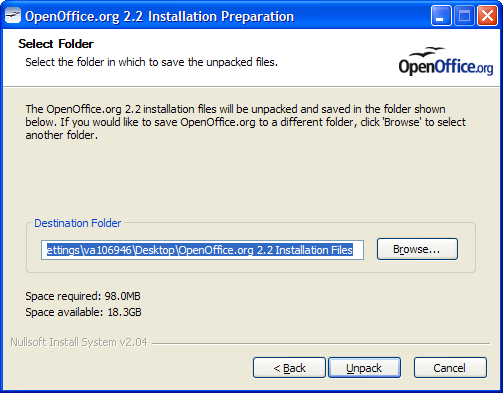Click the 'Space available: 18.3GB' label
Viewport: 503px width, 393px height.
(x=83, y=312)
